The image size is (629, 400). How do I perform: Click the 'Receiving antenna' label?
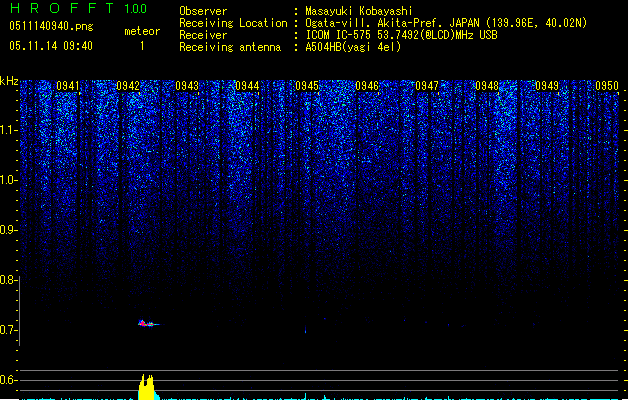tap(230, 47)
